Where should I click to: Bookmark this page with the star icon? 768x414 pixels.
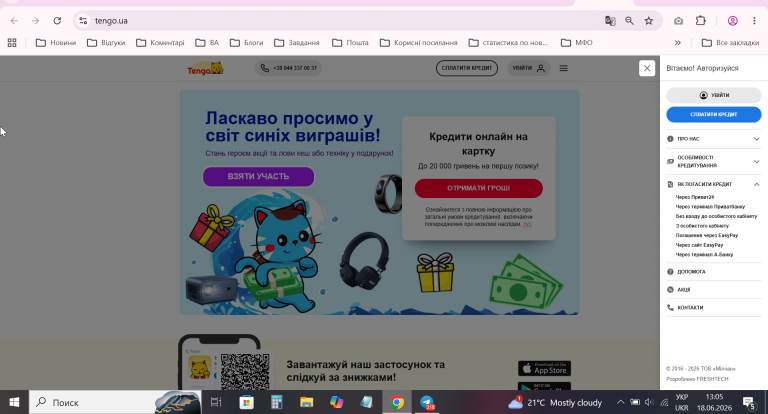[649, 21]
